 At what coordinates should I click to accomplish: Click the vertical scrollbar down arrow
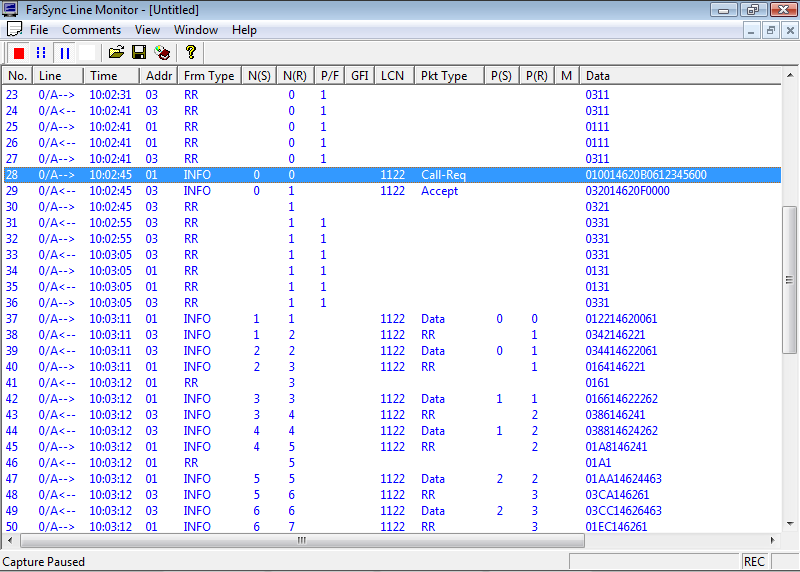pos(790,524)
